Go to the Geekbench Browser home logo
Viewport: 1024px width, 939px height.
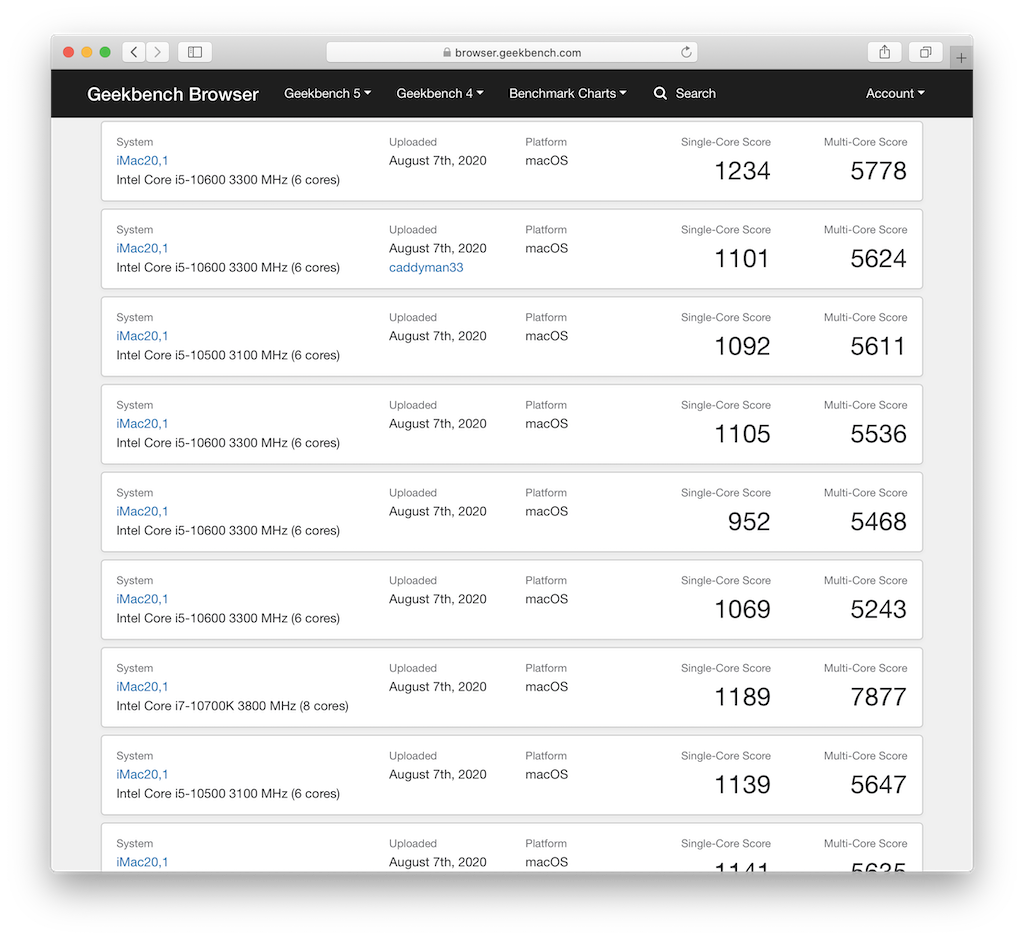pos(173,94)
